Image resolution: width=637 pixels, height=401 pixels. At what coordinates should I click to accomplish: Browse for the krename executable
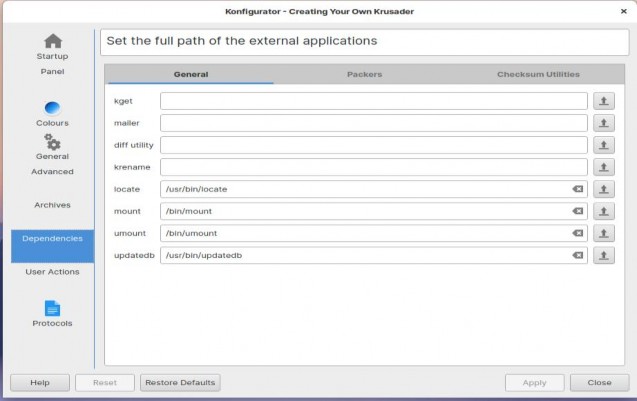point(604,167)
